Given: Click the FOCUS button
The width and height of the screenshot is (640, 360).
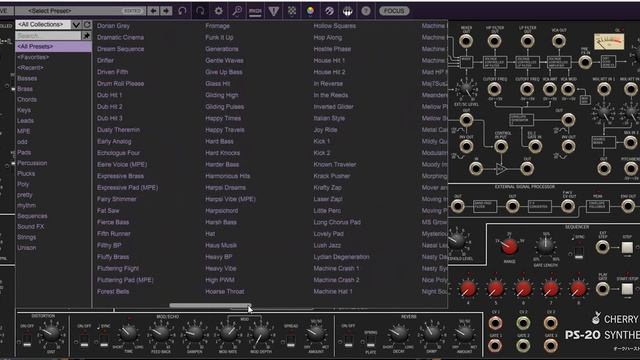Looking at the screenshot, I should (394, 11).
